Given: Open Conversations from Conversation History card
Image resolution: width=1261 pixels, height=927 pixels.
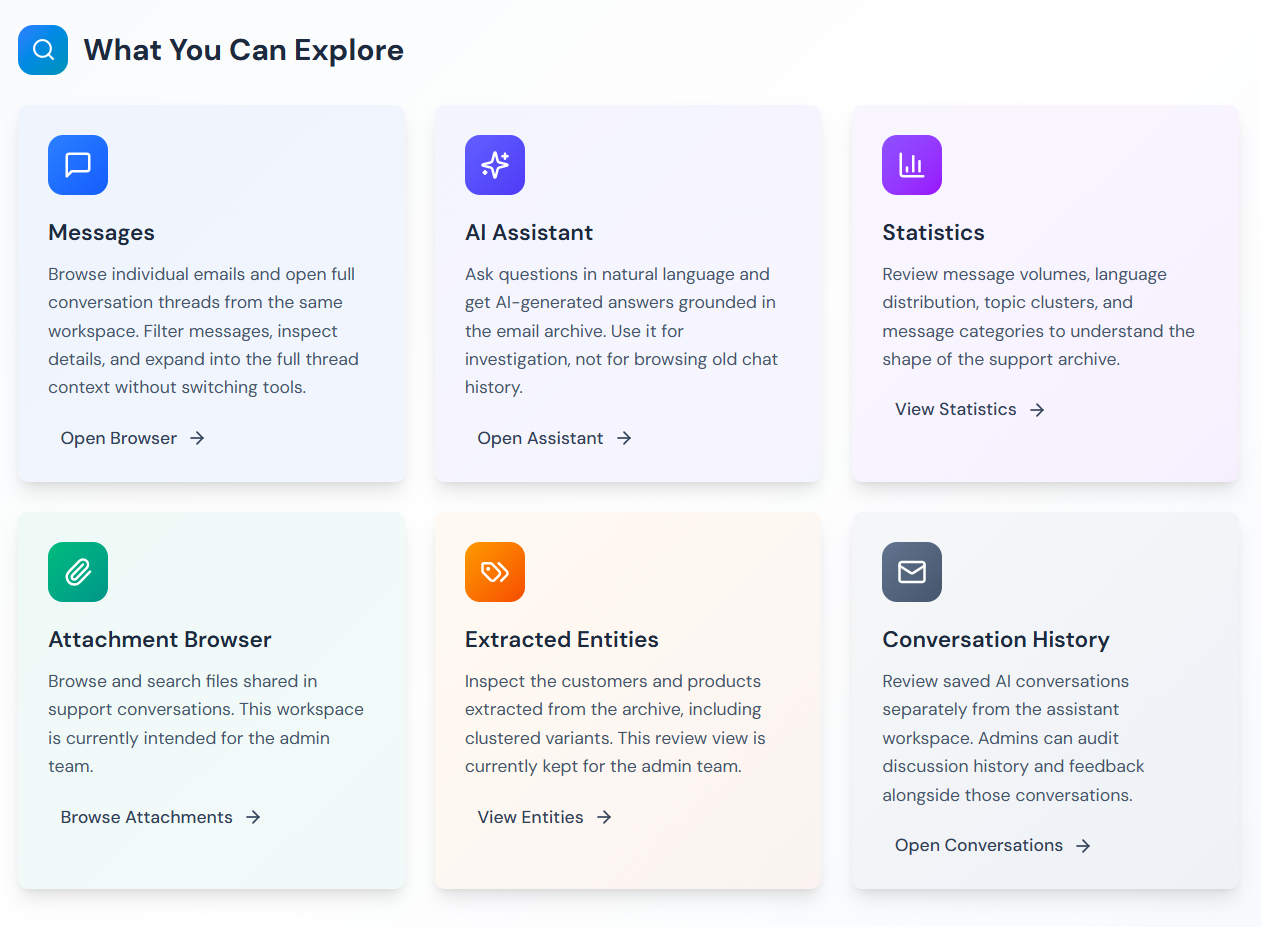Looking at the screenshot, I should click(x=993, y=846).
